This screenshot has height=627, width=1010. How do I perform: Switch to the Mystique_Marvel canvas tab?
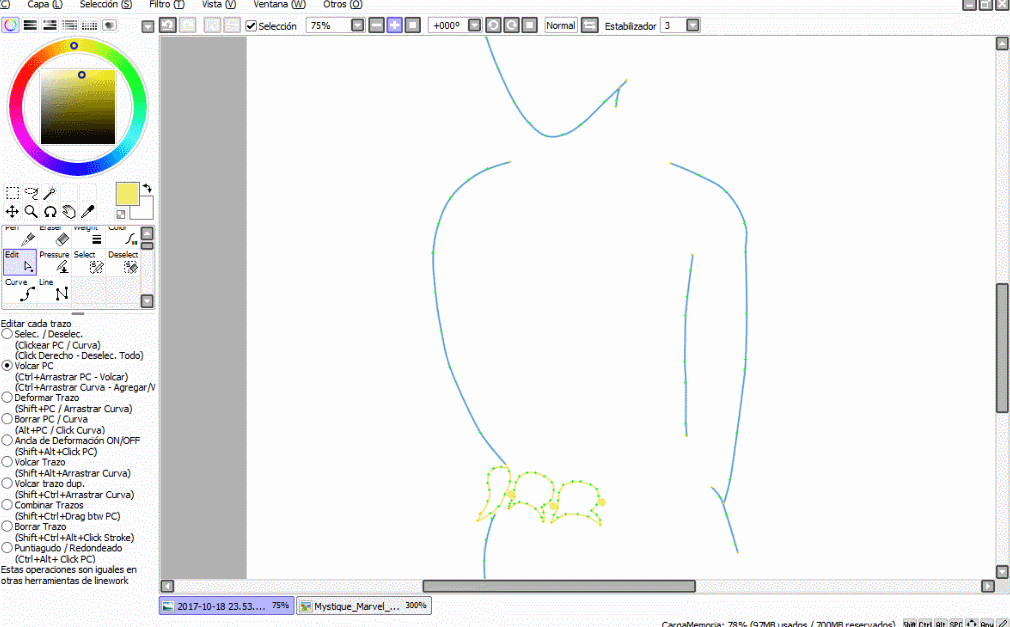(x=363, y=606)
